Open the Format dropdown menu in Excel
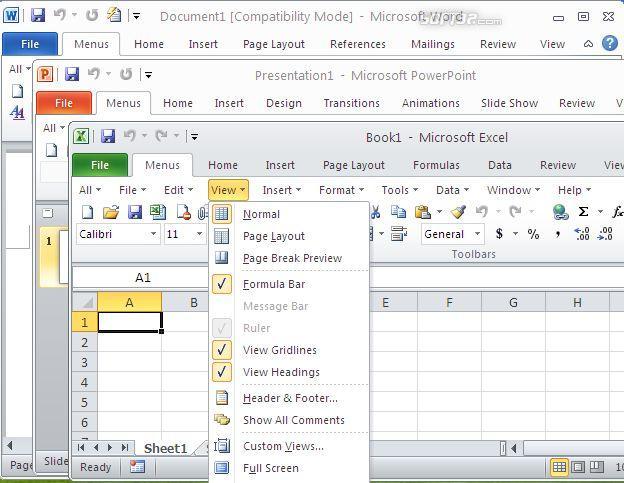This screenshot has width=624, height=483. point(341,190)
